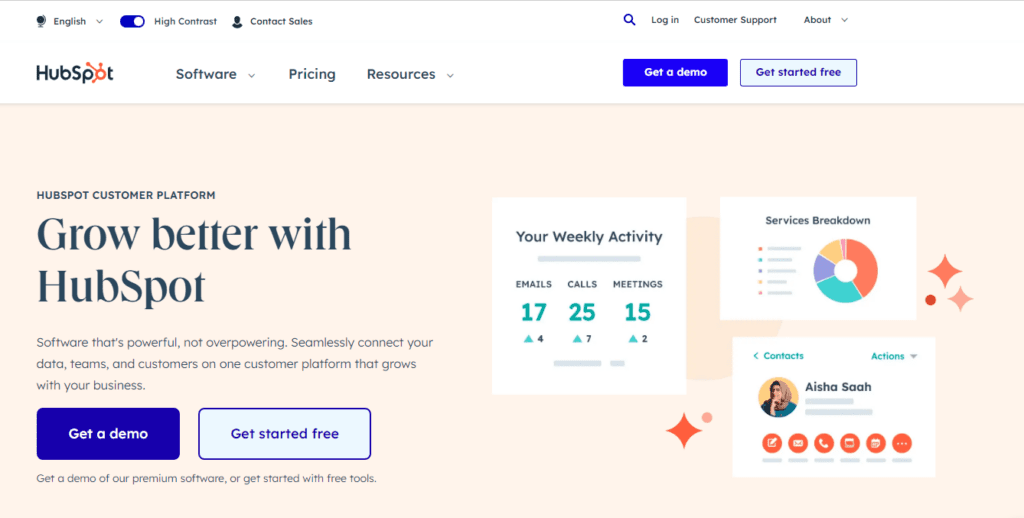This screenshot has height=518, width=1024.
Task: Click the three-dots more icon on contact card
Action: 902,443
